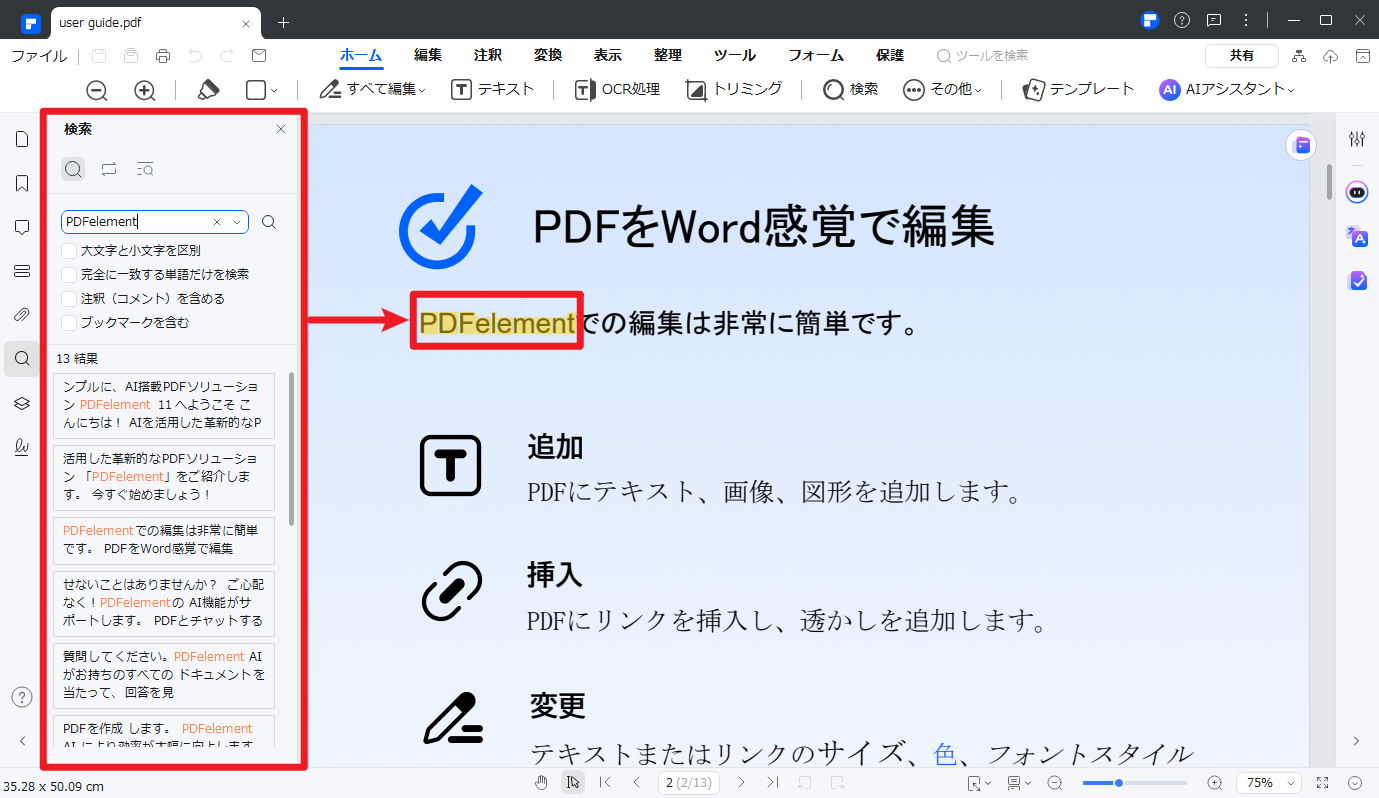Check ブックマークを含む option
The width and height of the screenshot is (1379, 798).
click(69, 322)
